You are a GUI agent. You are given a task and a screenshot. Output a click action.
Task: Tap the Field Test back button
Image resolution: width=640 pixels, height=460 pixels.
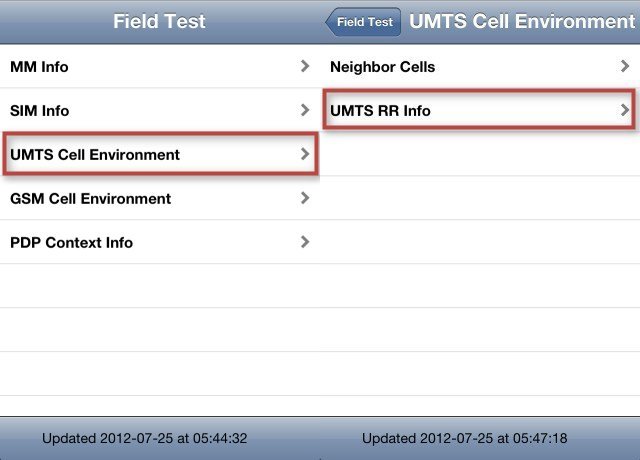coord(363,22)
